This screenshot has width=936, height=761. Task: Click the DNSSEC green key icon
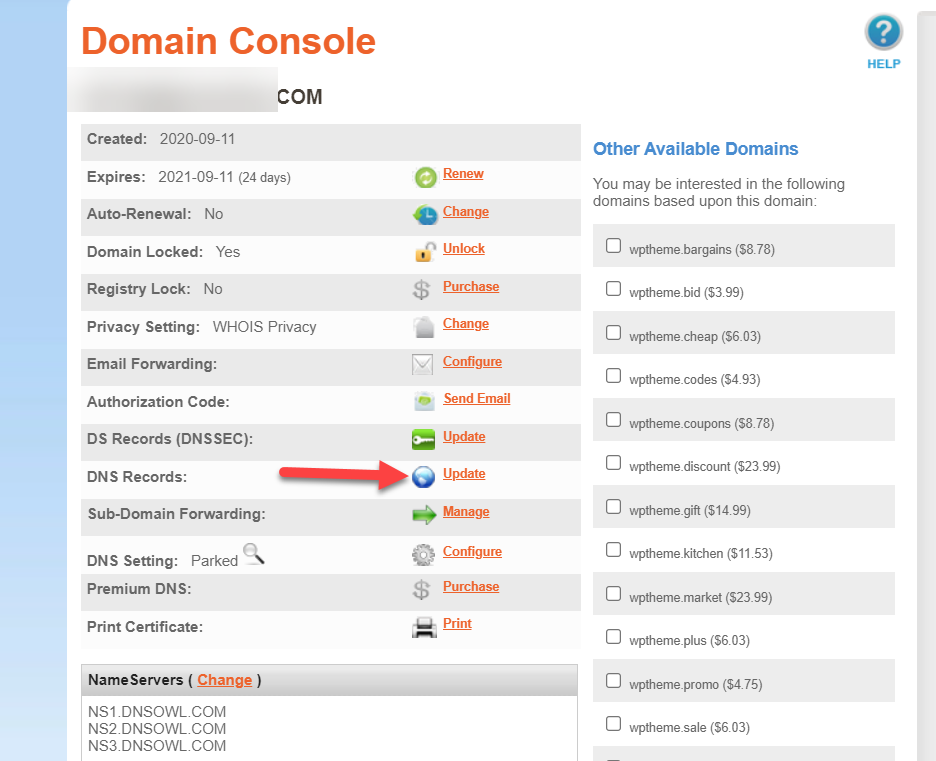(423, 440)
